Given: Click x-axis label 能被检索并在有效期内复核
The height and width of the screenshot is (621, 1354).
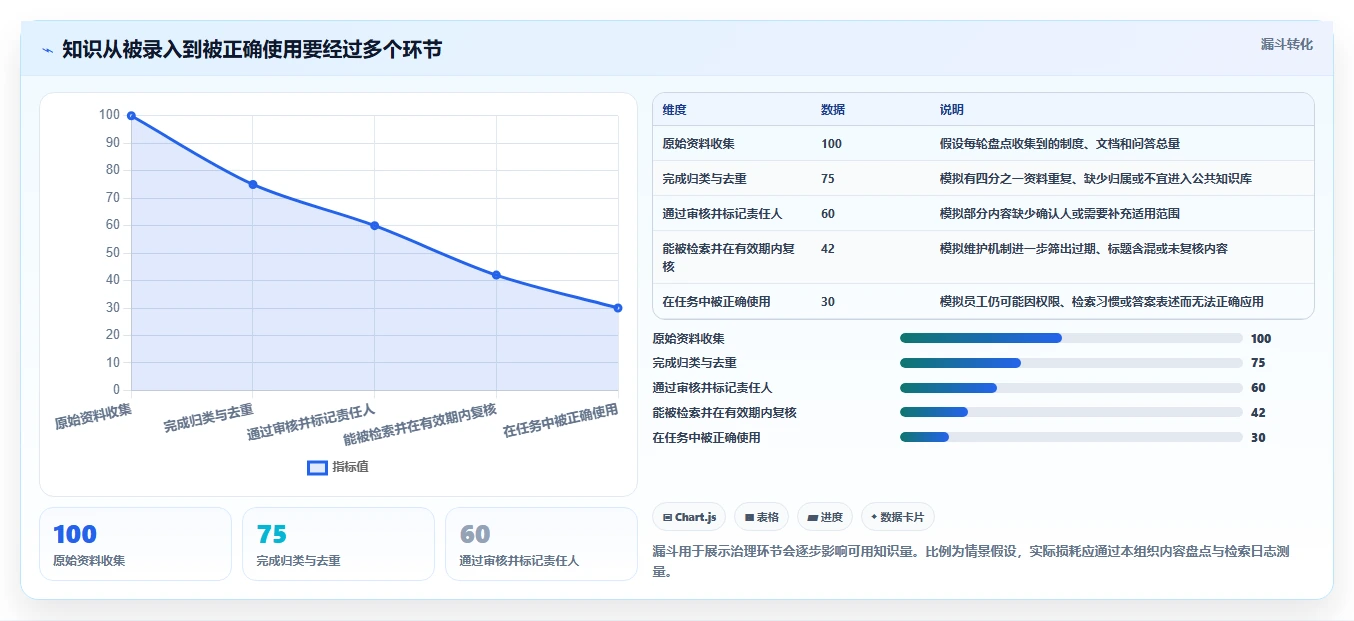Looking at the screenshot, I should 420,424.
